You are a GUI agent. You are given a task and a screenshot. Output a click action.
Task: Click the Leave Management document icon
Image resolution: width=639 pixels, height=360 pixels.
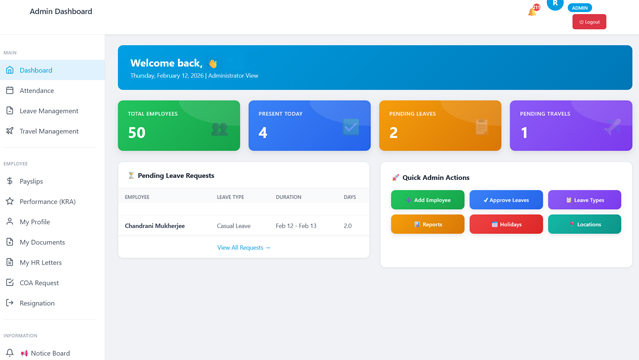(x=10, y=110)
